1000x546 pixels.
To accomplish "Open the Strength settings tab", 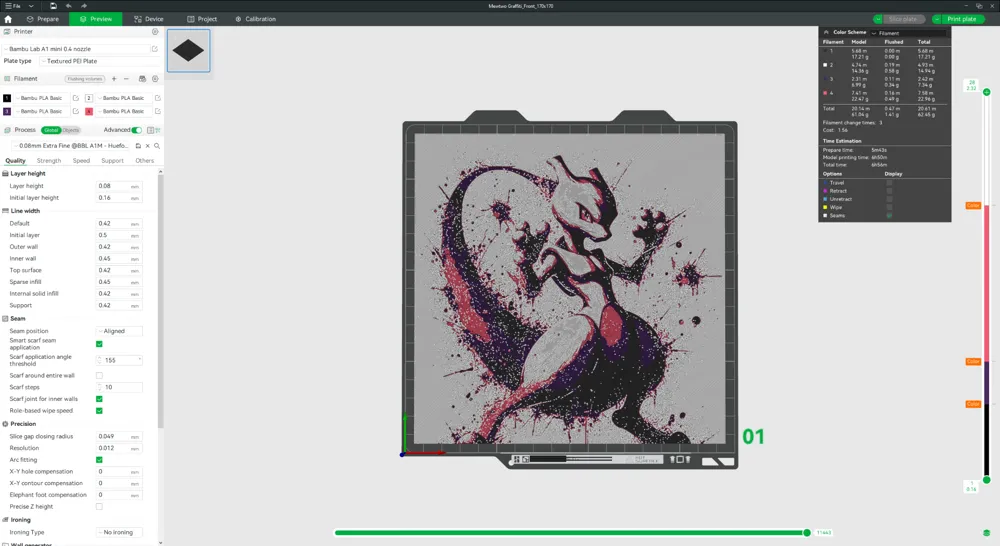I will coord(49,161).
